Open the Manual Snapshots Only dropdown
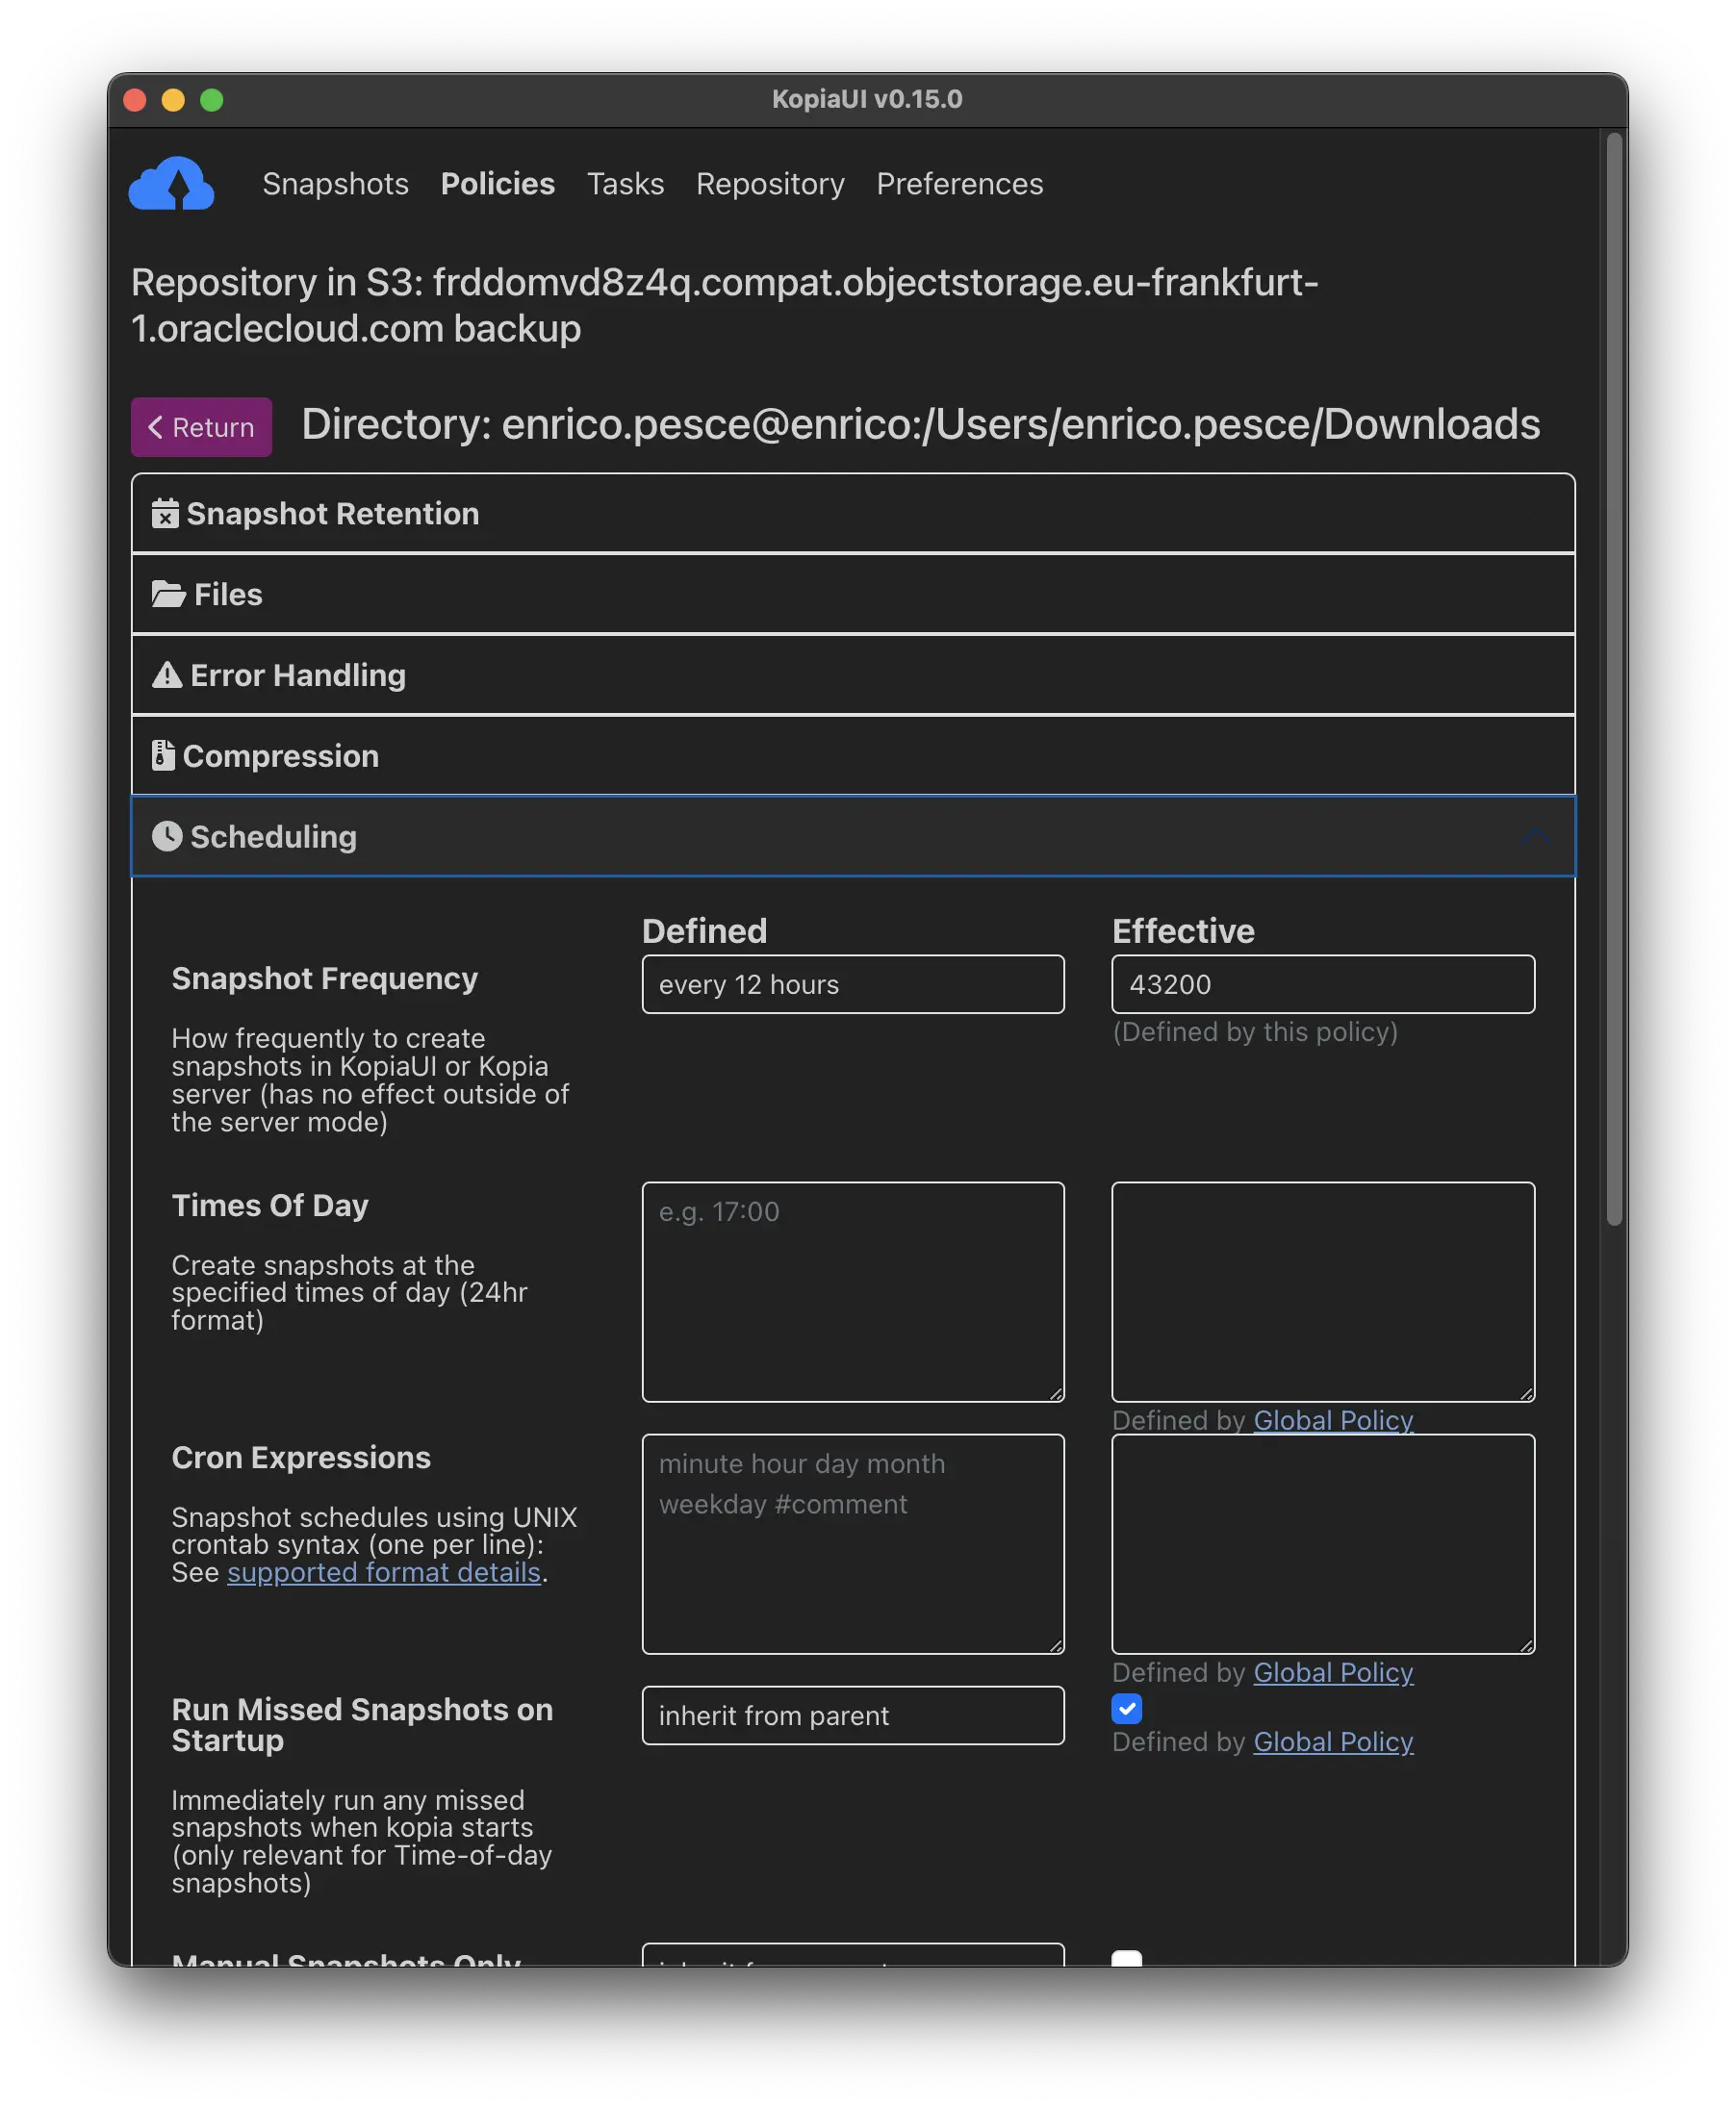 point(853,1954)
